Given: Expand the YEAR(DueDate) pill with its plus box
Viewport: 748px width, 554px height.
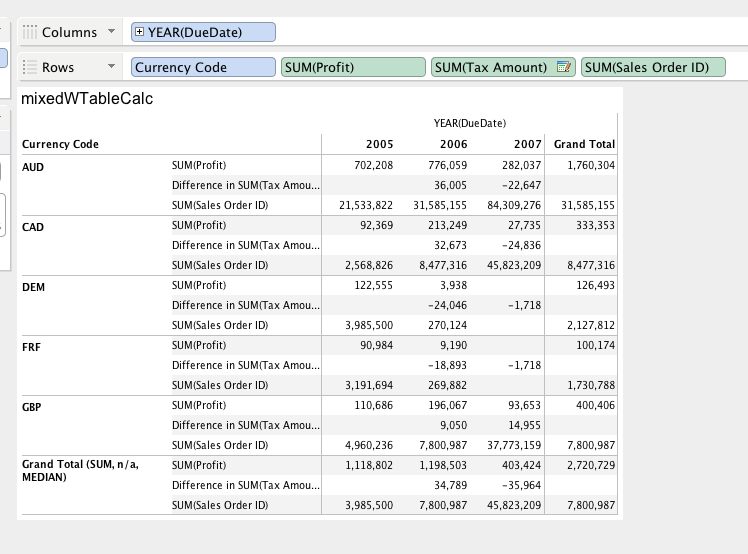Looking at the screenshot, I should pos(140,33).
